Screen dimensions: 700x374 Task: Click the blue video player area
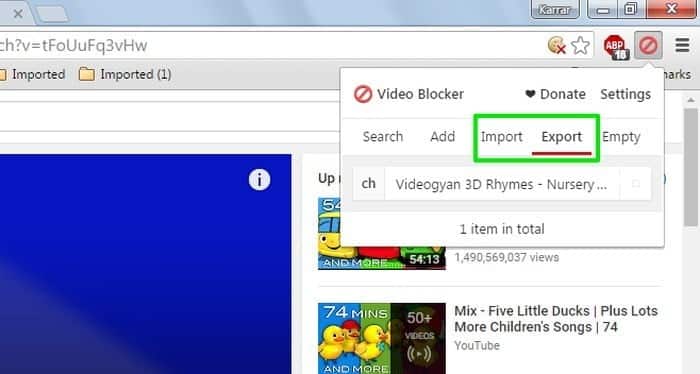click(146, 264)
